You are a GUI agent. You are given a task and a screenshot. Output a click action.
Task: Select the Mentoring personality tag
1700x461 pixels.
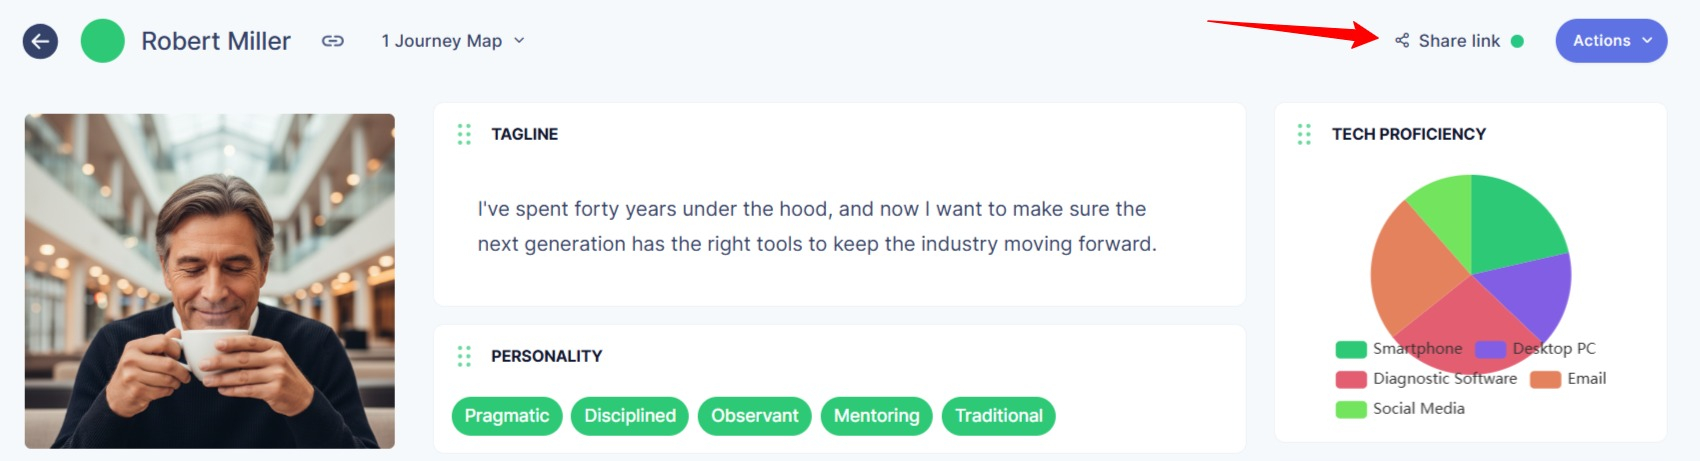[876, 416]
